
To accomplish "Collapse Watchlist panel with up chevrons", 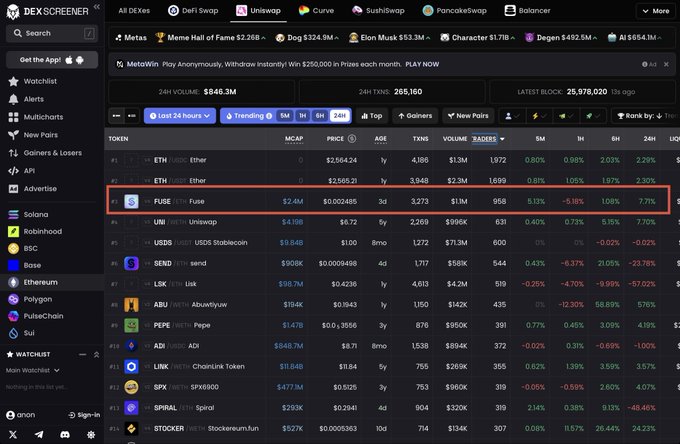I will [96, 355].
